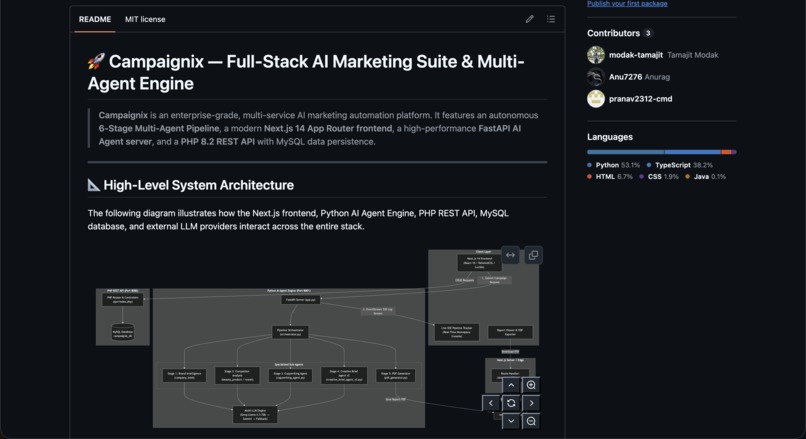Click Stage 1 Brand Intelligence node

[184, 375]
